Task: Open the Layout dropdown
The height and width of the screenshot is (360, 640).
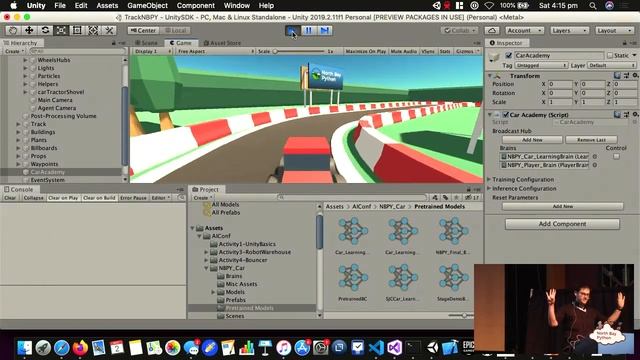Action: pyautogui.click(x=613, y=31)
